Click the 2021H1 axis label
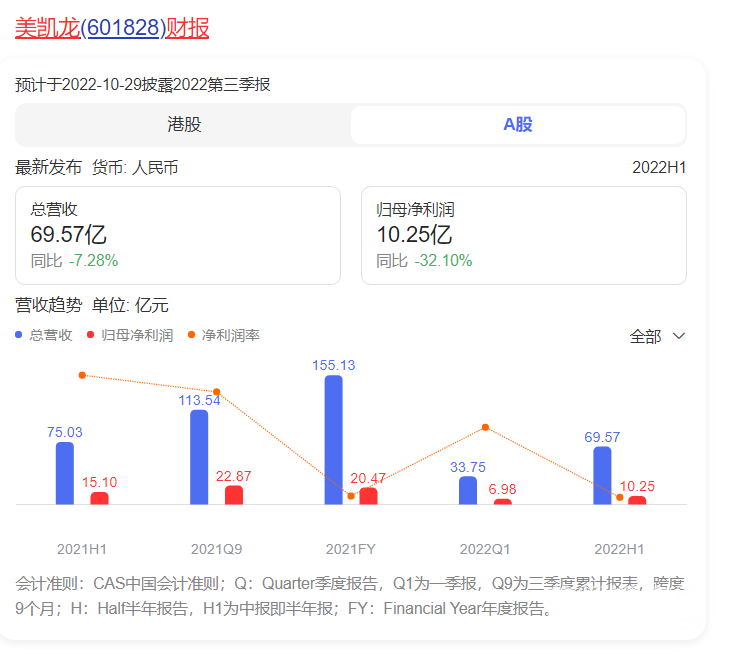Image resolution: width=744 pixels, height=657 pixels. (82, 549)
